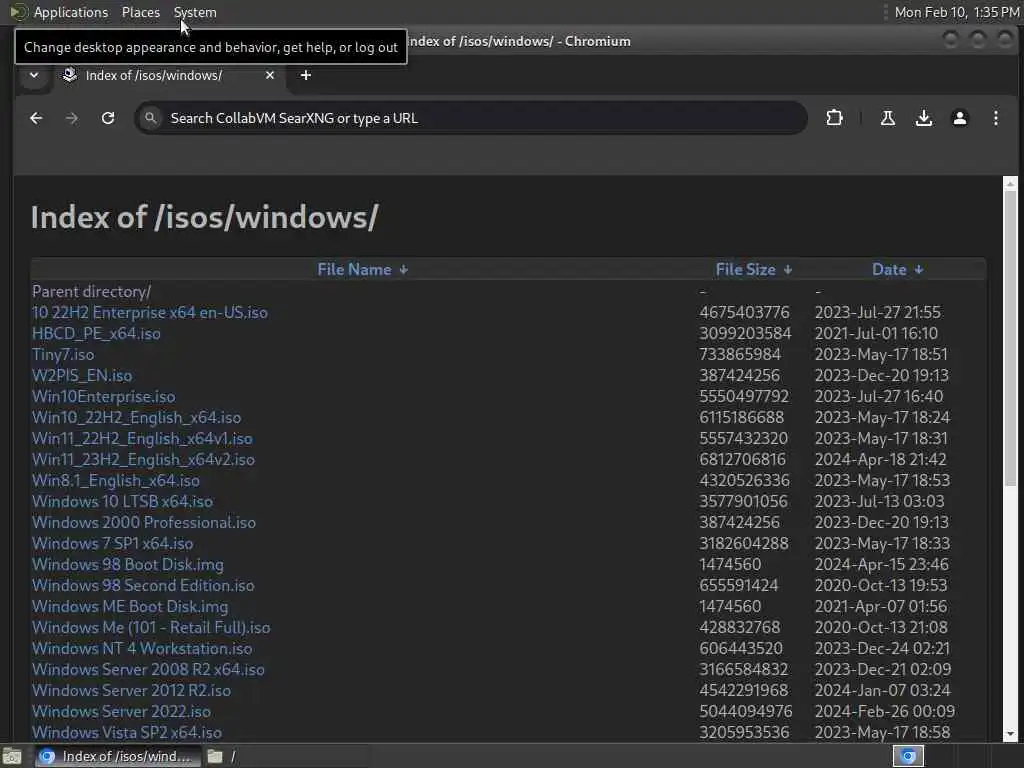Open the Extensions puzzle icon
The image size is (1024, 768).
point(834,118)
